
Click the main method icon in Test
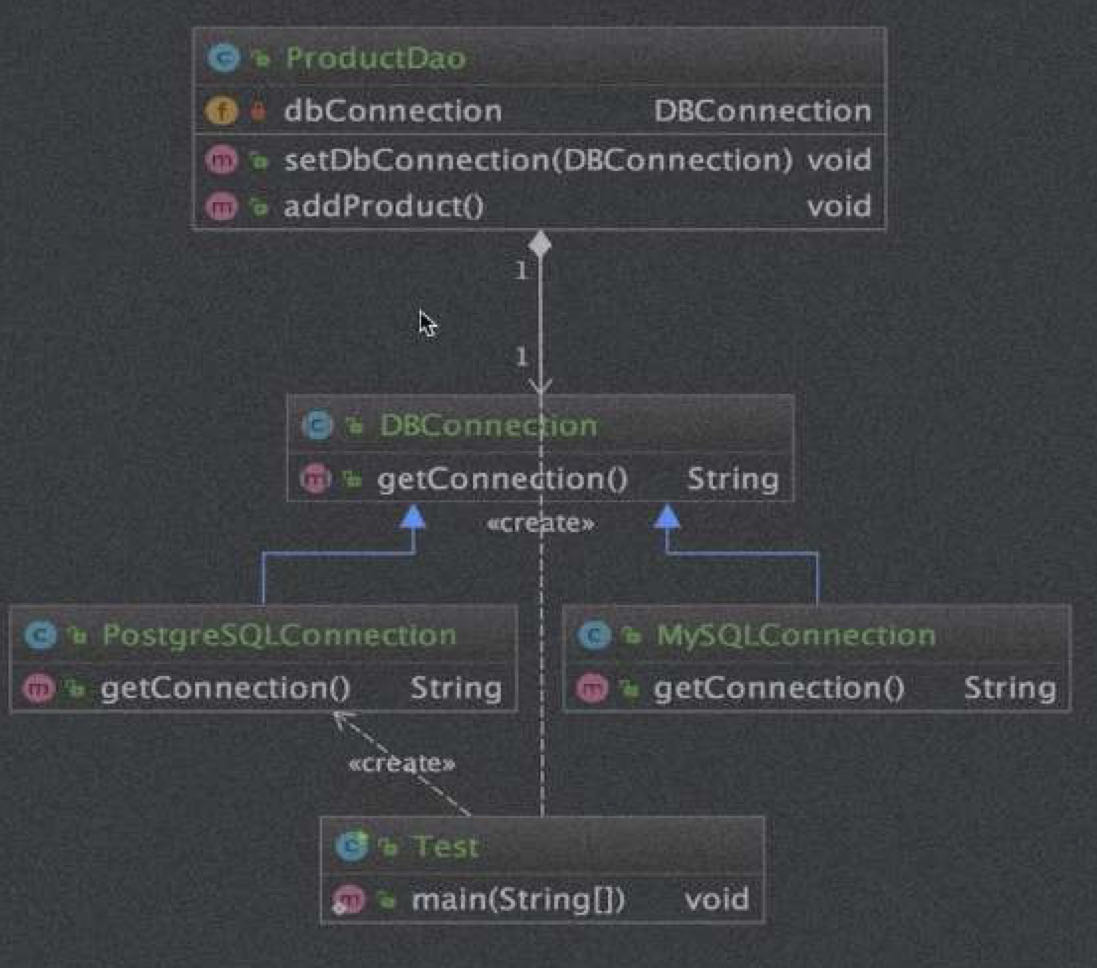349,899
